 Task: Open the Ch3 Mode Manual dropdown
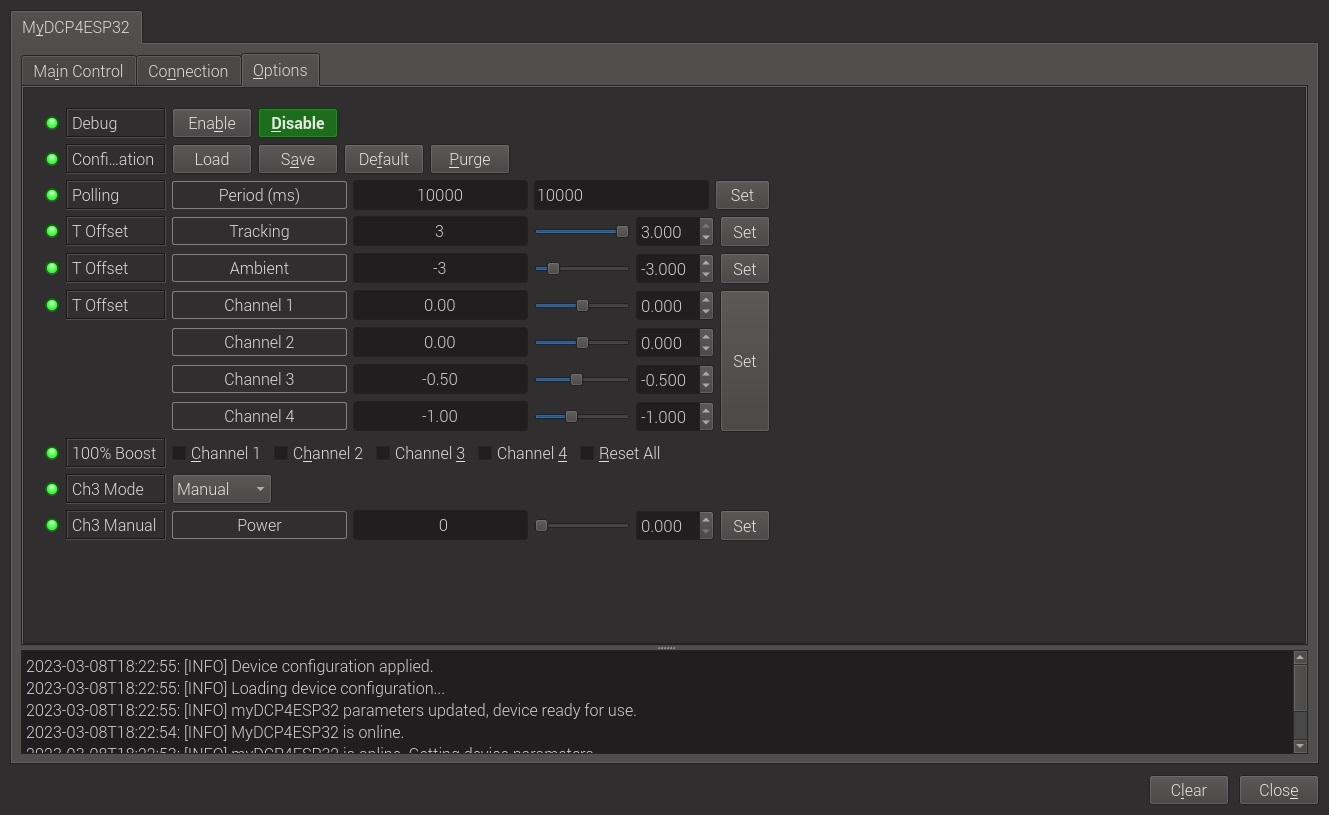click(221, 489)
